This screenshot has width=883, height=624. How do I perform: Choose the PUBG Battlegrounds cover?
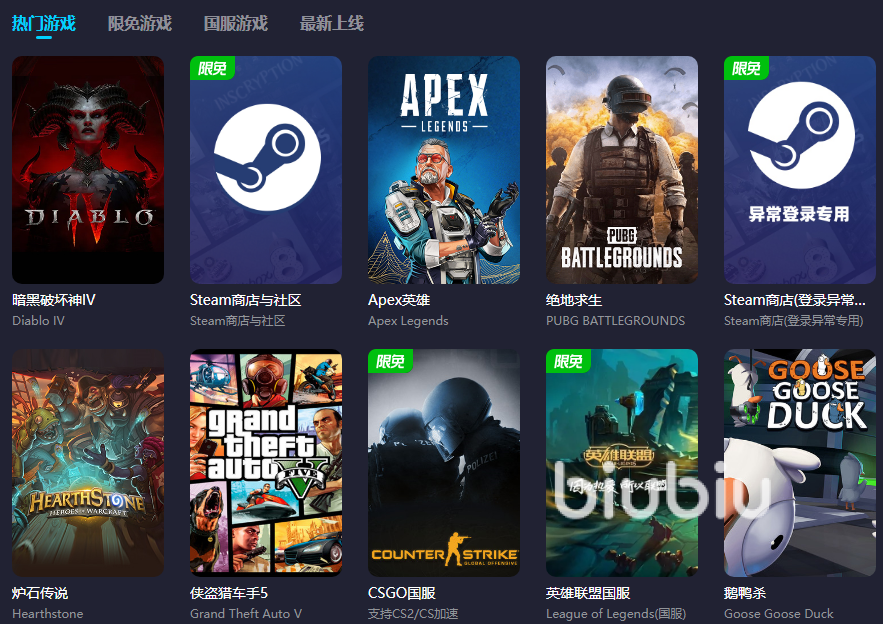point(622,169)
